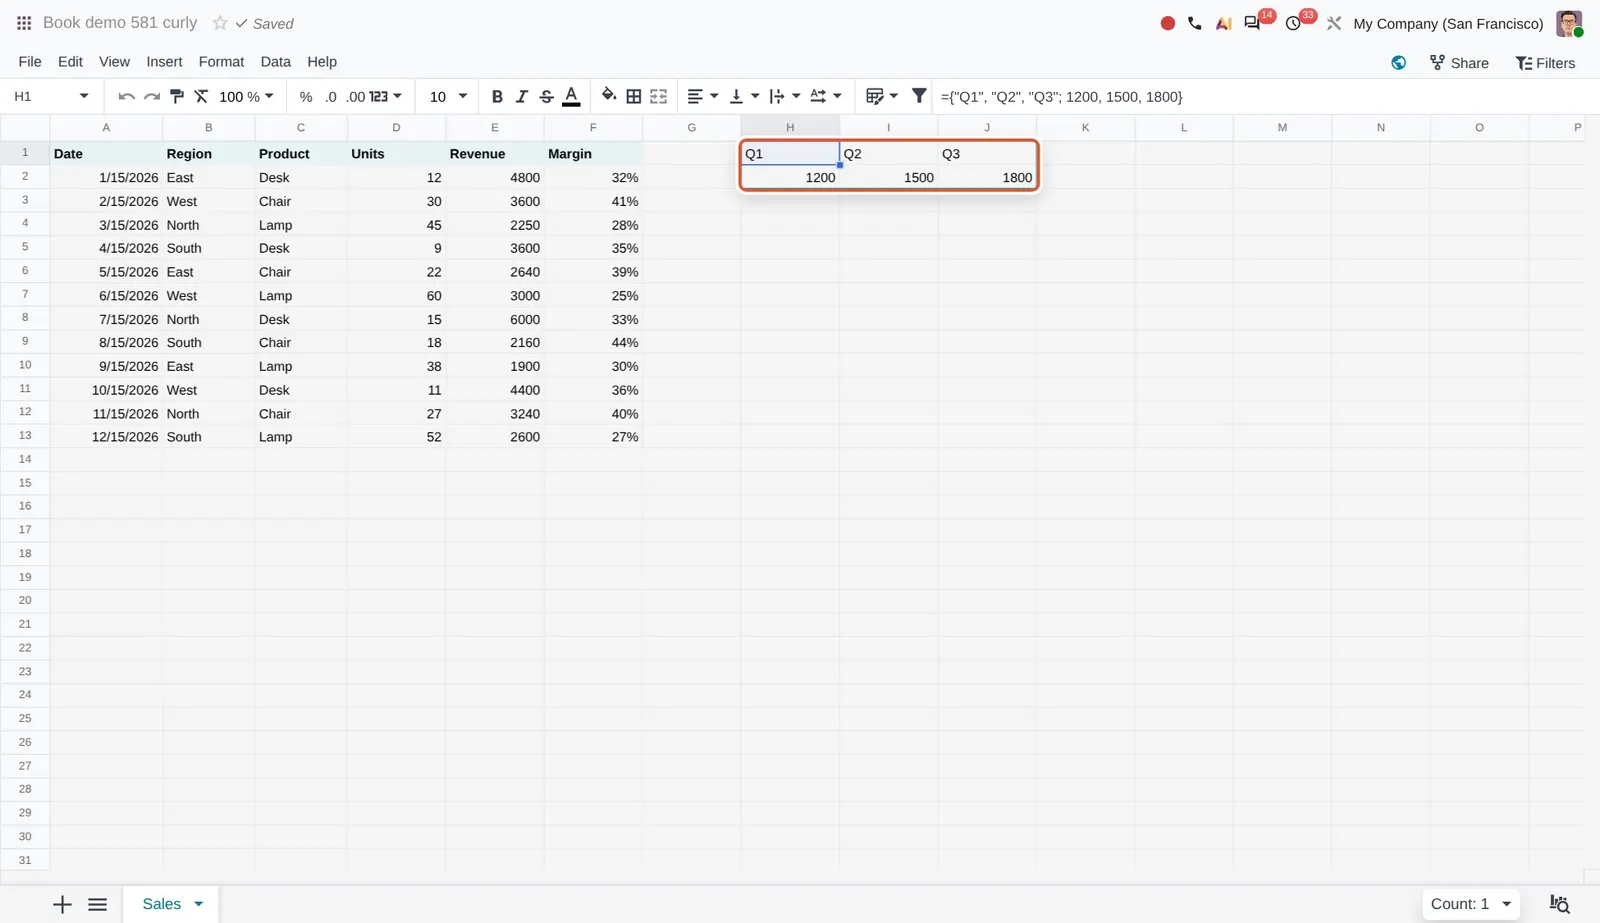Screen dimensions: 1600x923
Task: Open the font size dropdown arrow
Action: (x=462, y=96)
